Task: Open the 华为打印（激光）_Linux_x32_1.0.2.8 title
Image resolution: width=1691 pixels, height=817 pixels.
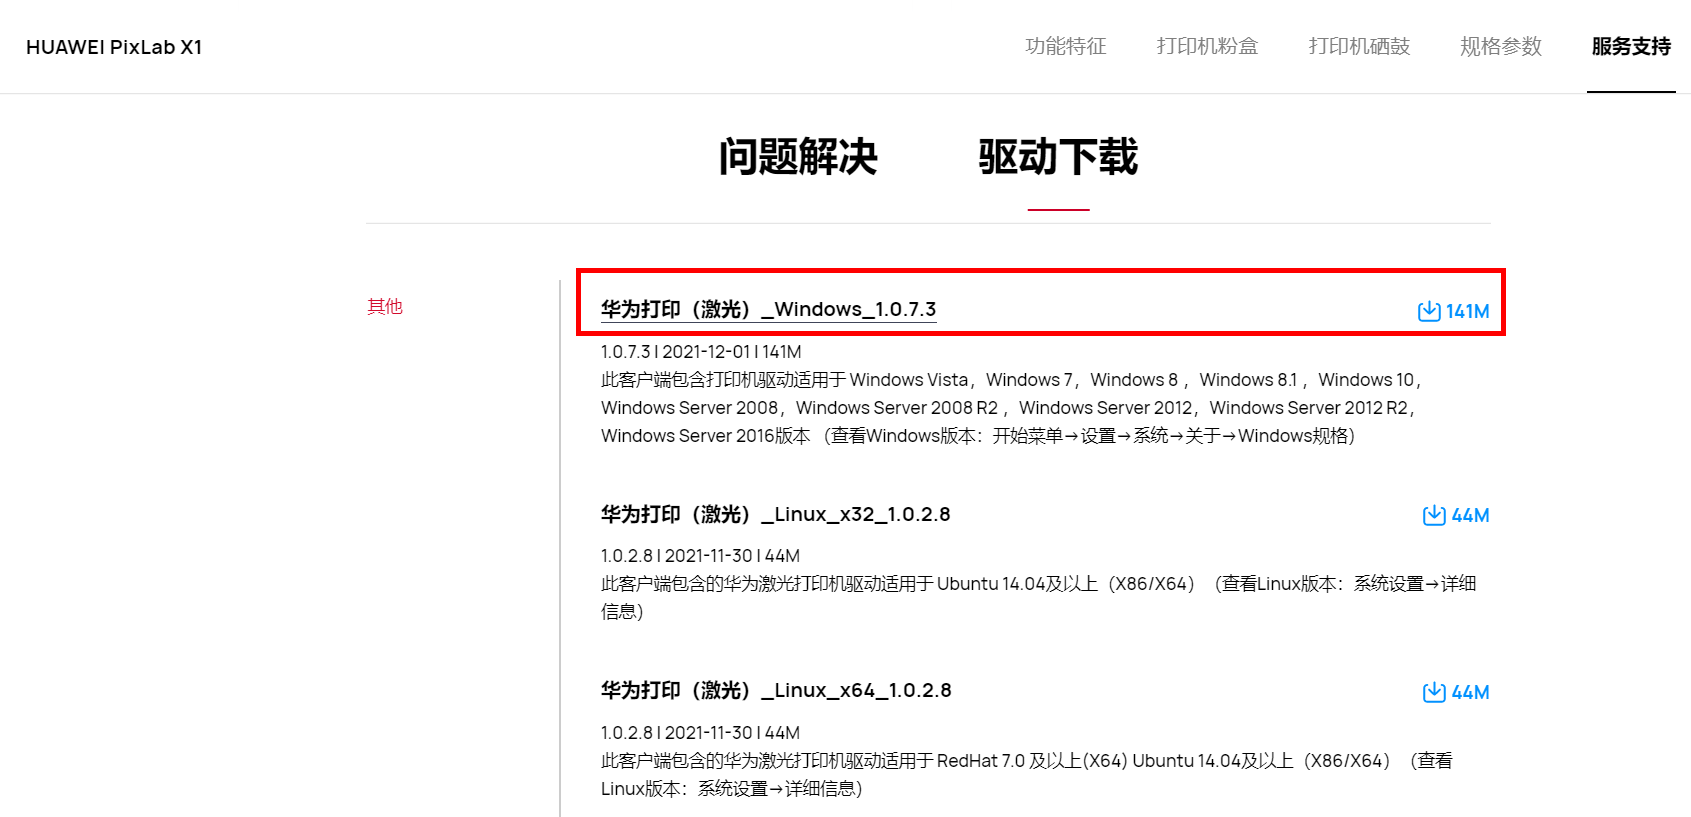Action: pos(775,514)
